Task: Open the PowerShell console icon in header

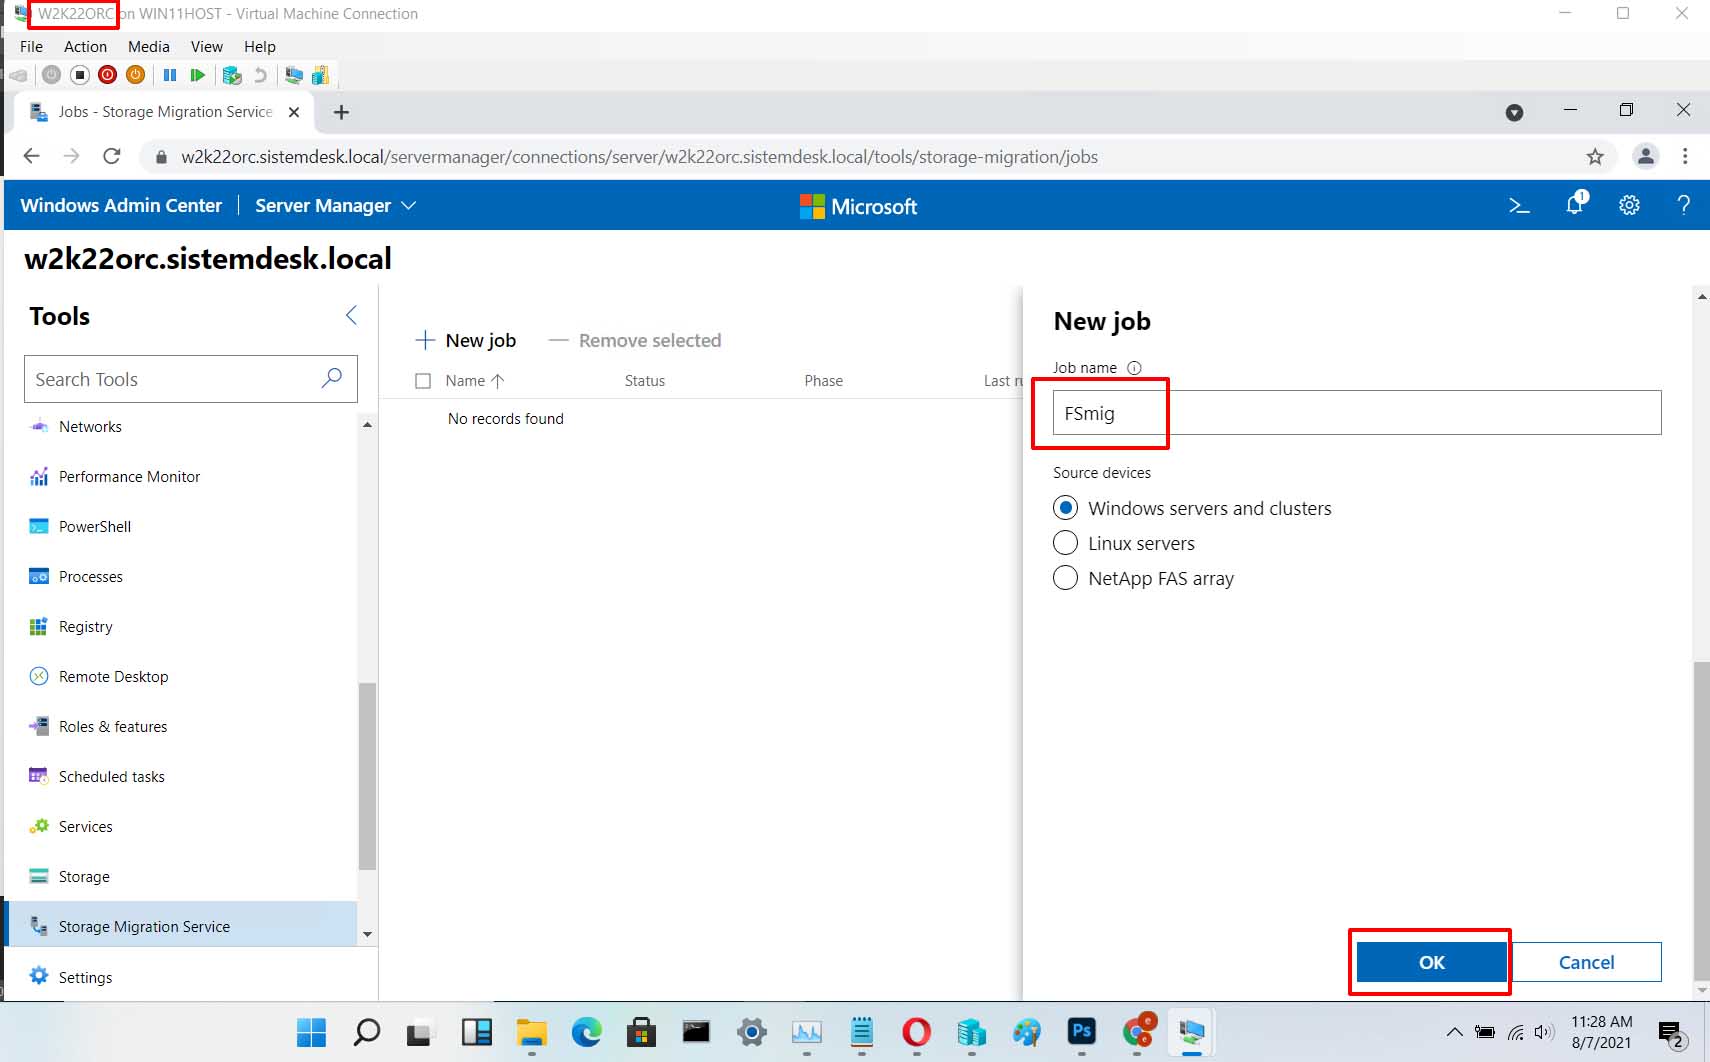Action: pyautogui.click(x=1519, y=206)
